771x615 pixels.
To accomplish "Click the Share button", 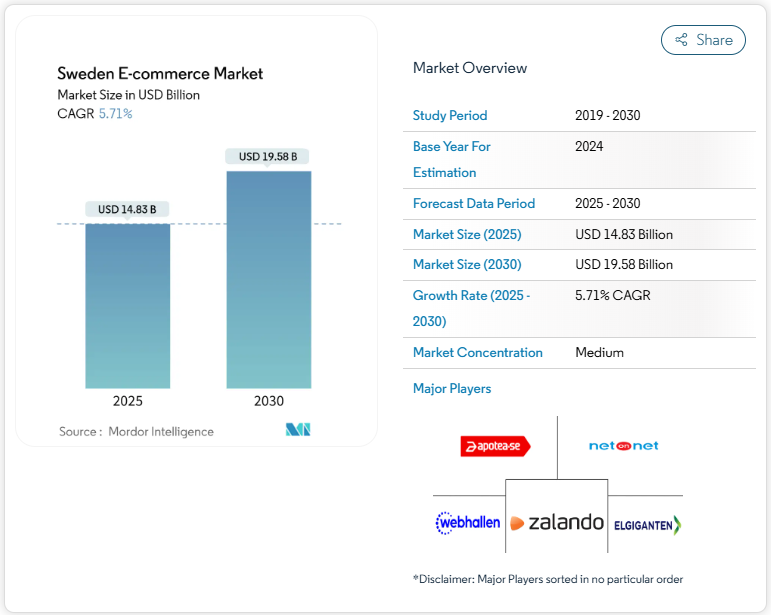I will click(703, 40).
